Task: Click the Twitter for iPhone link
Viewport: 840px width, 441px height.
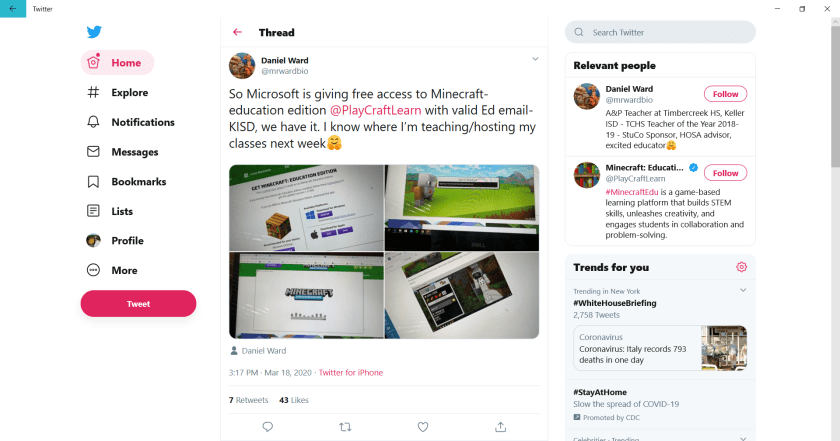Action: tap(351, 372)
